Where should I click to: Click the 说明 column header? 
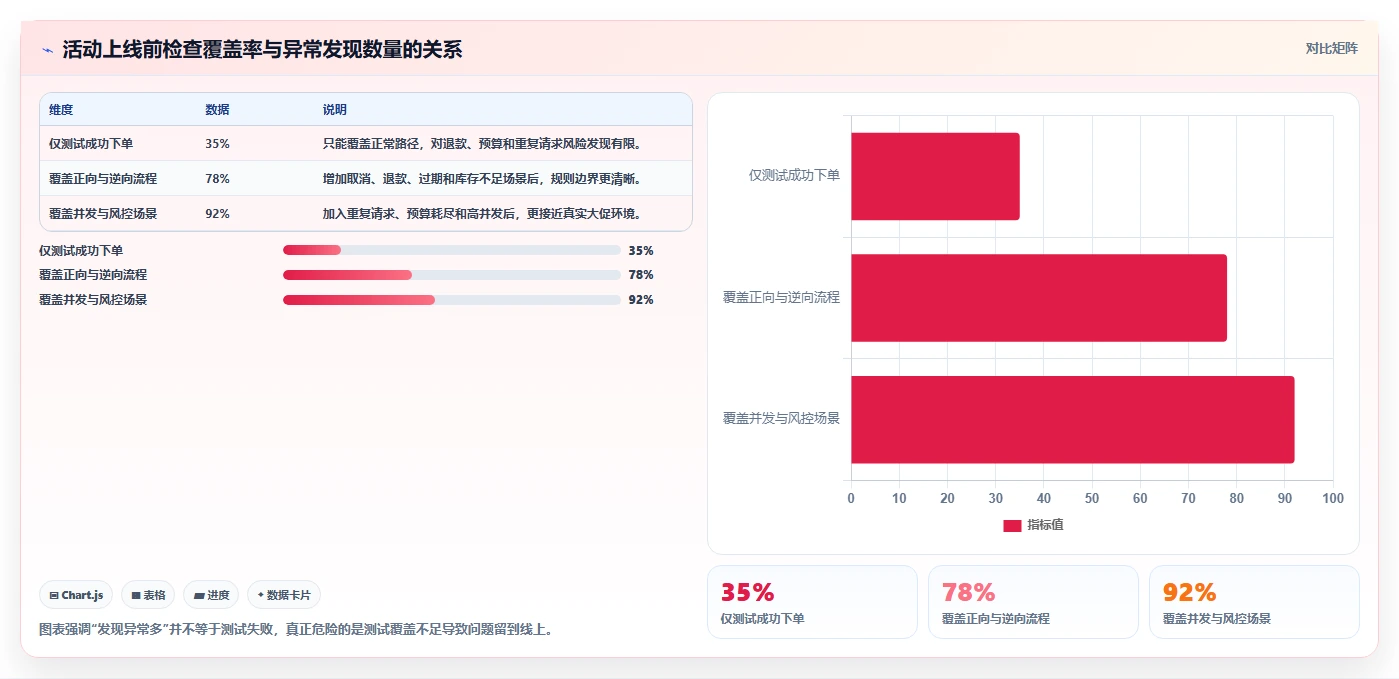(x=335, y=109)
